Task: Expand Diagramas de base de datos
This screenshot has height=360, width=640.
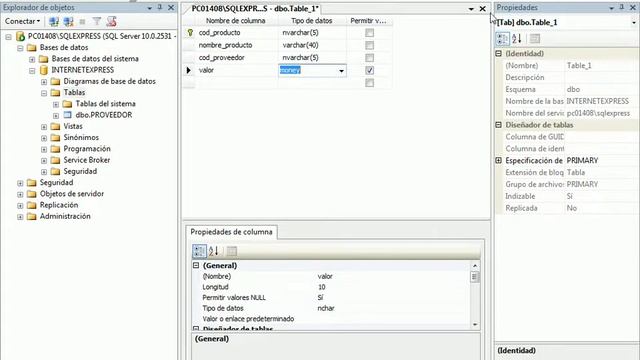Action: click(x=44, y=82)
